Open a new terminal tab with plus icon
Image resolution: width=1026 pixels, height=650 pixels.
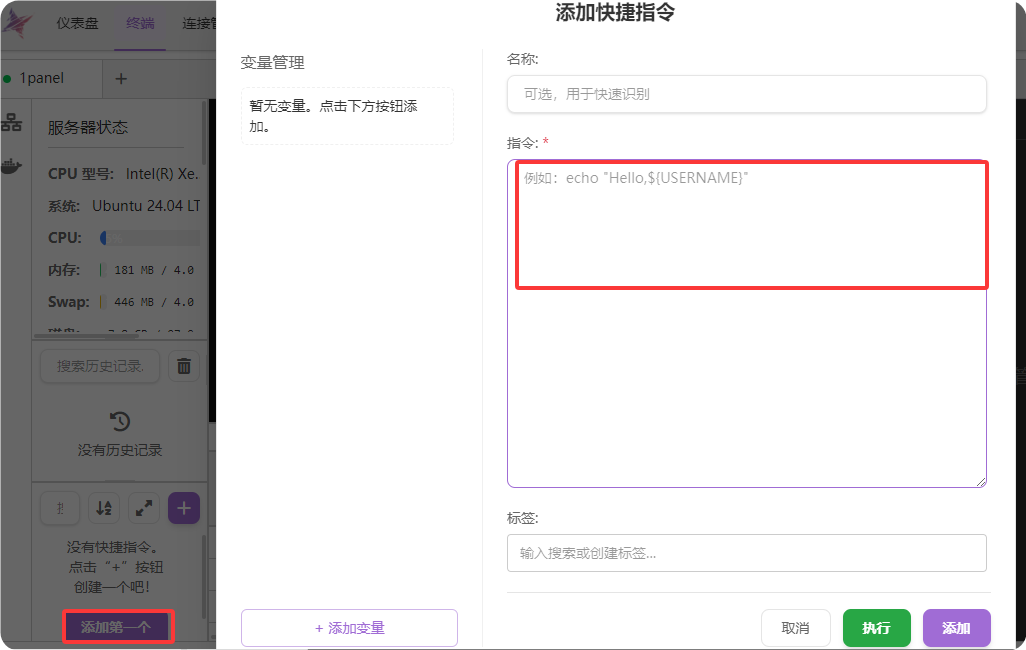pyautogui.click(x=121, y=78)
